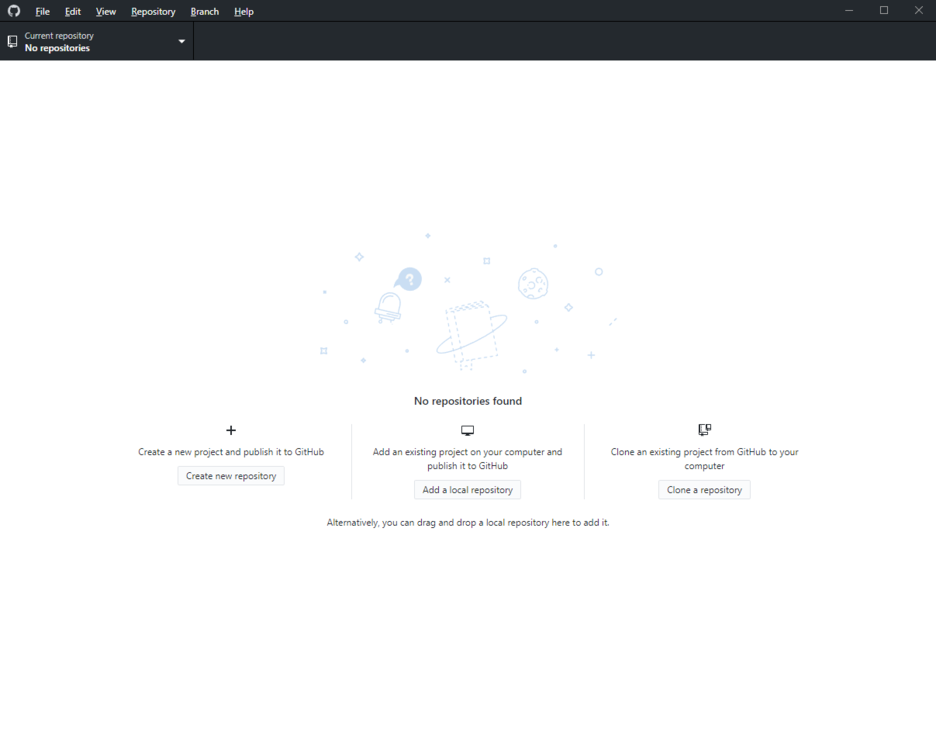Click the bell illustration in the empty state artwork
The image size is (936, 742).
tap(388, 305)
